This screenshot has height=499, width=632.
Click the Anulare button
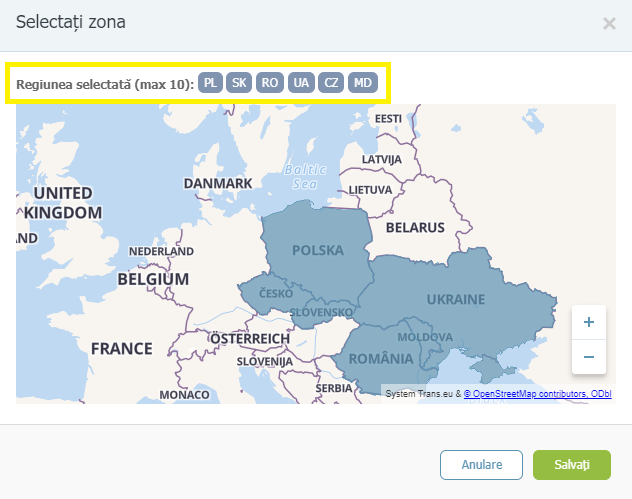point(482,465)
